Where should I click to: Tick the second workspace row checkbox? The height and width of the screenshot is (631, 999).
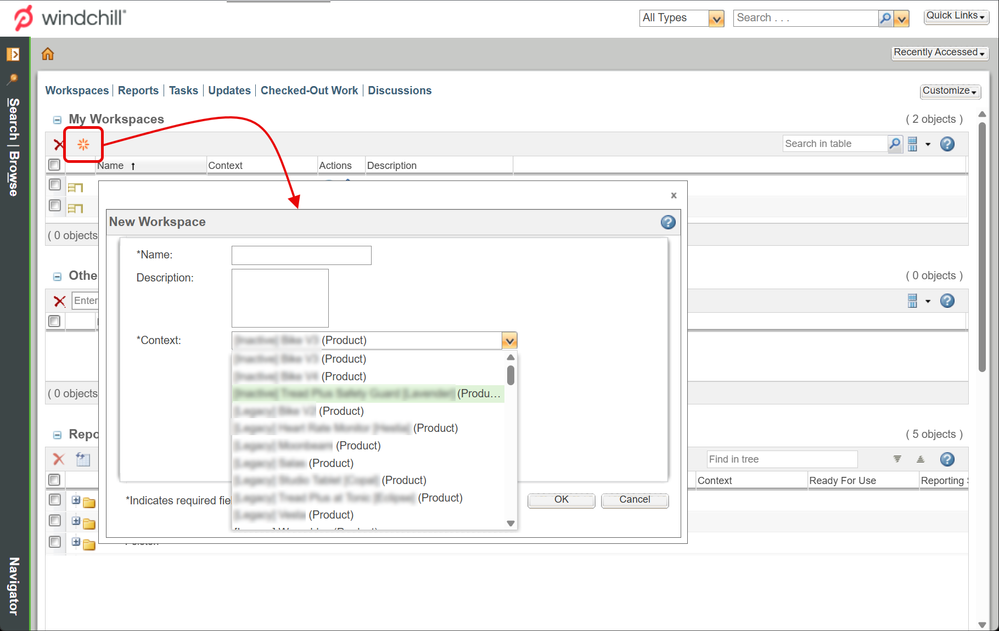point(55,206)
